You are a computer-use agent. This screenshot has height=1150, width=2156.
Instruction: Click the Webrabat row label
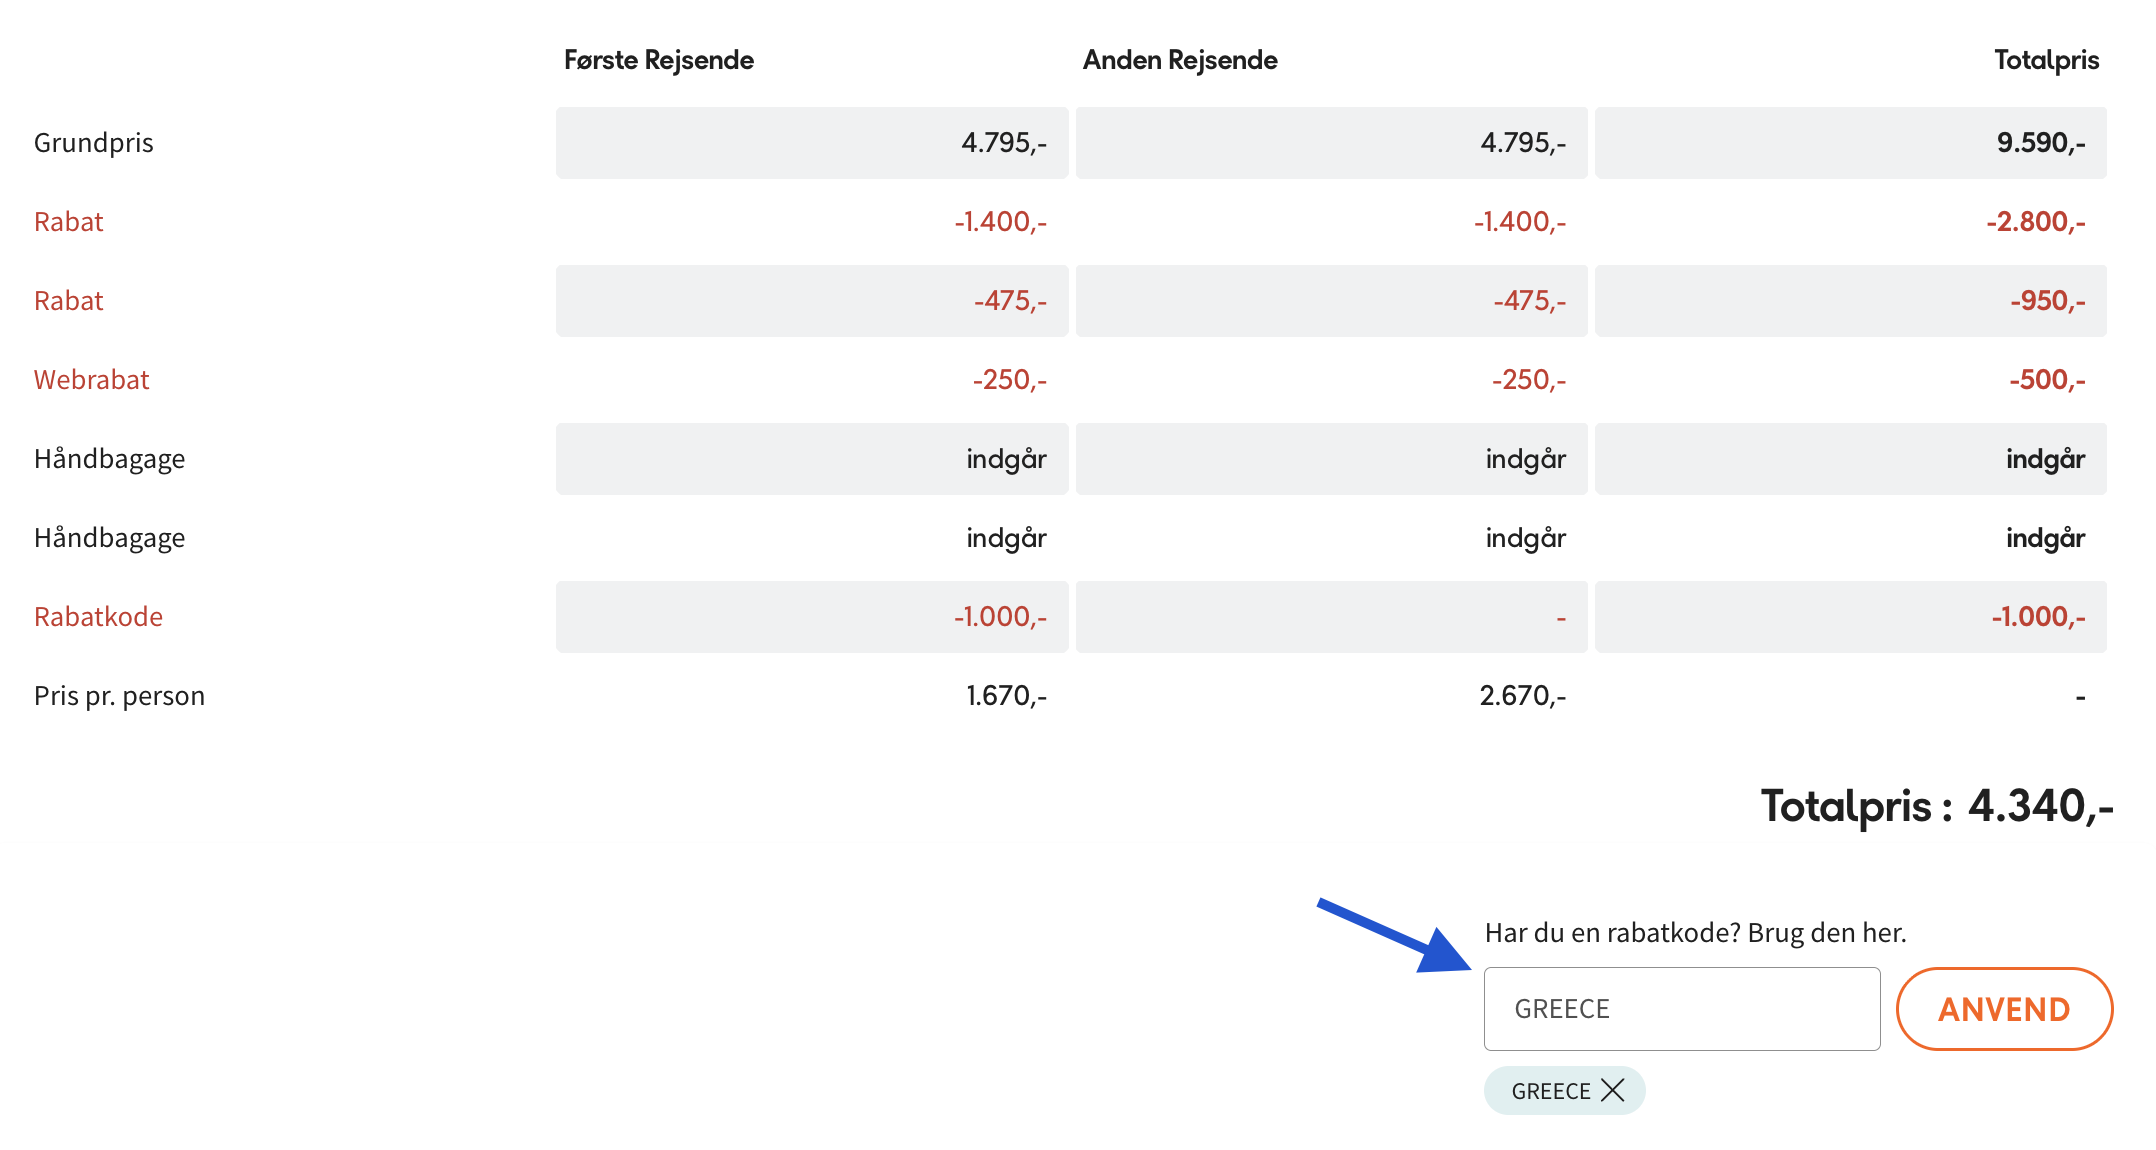91,380
